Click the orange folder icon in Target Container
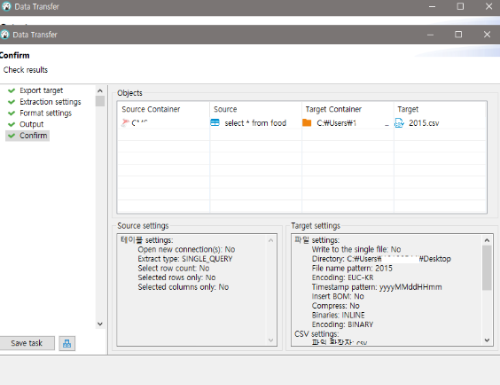Image resolution: width=500 pixels, height=385 pixels. tap(307, 123)
